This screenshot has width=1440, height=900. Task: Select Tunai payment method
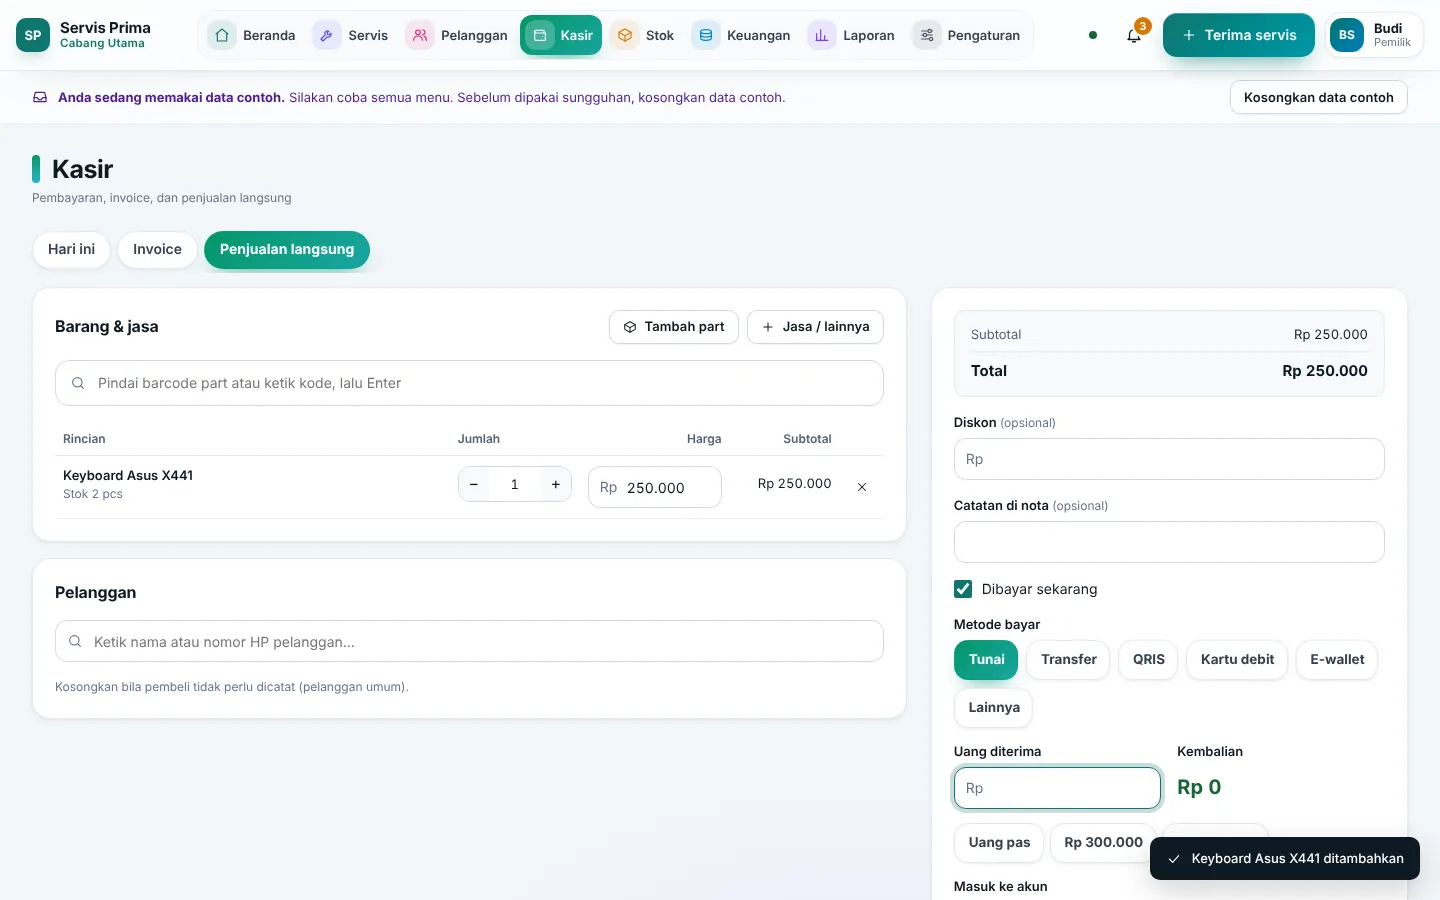[x=986, y=660]
